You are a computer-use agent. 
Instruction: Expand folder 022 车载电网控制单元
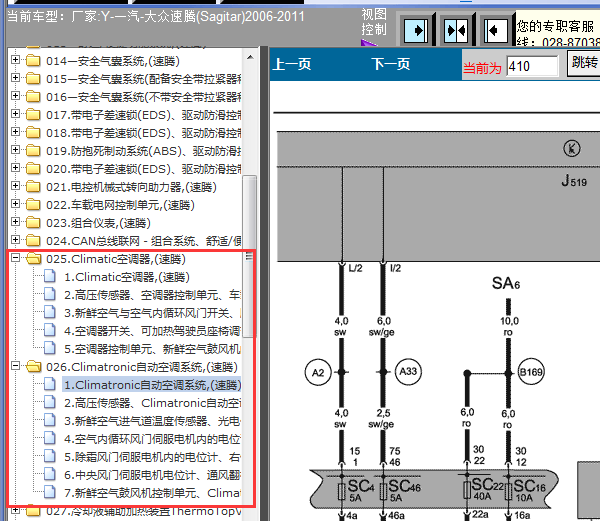[15, 204]
